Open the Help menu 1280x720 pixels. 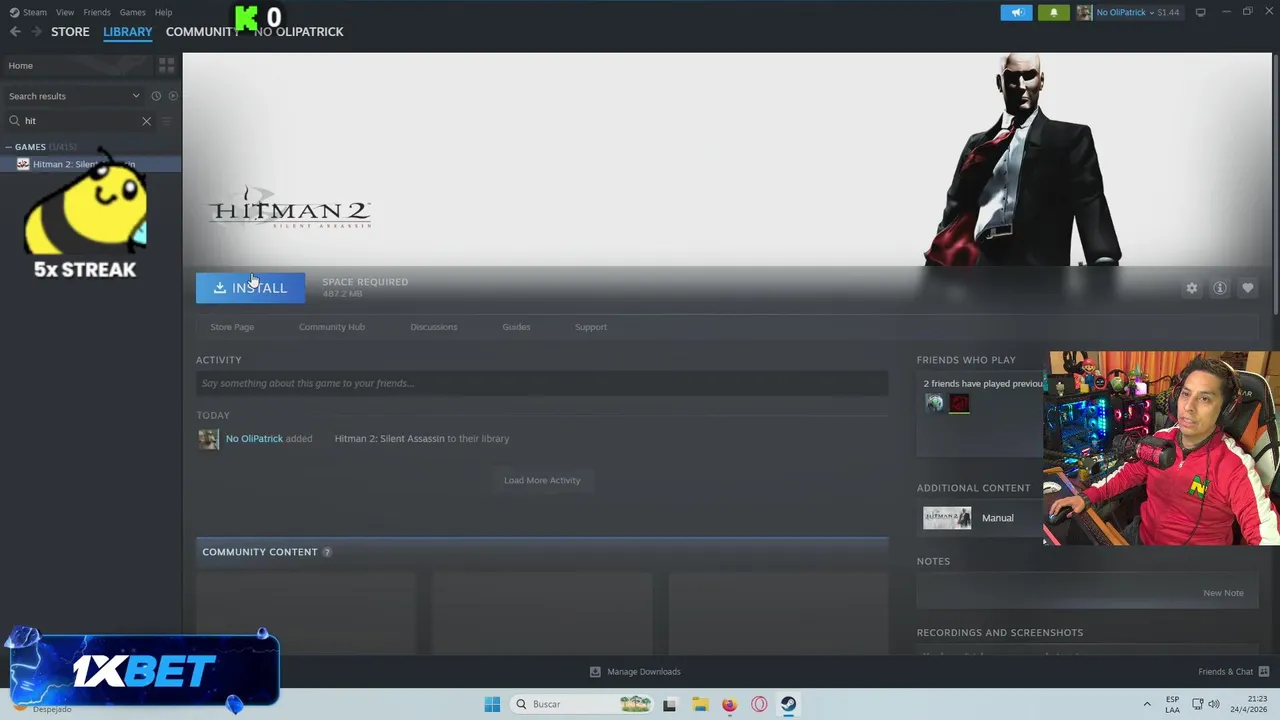click(x=163, y=12)
